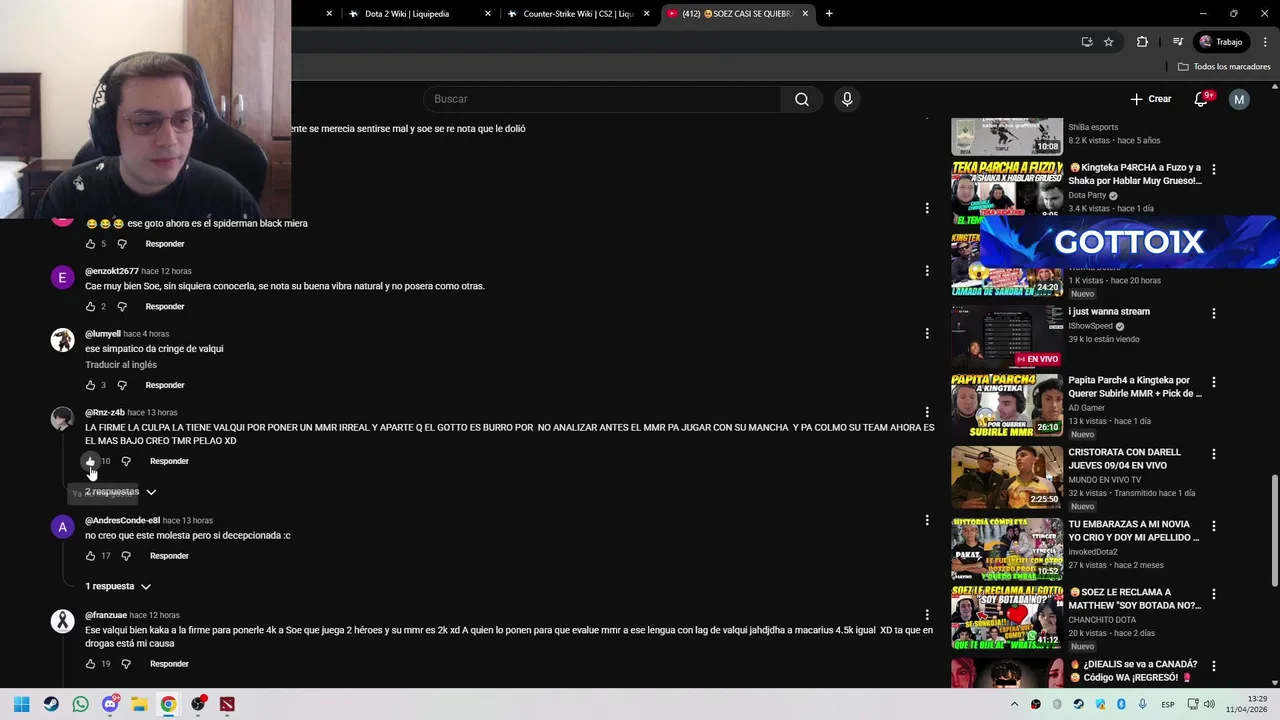The height and width of the screenshot is (720, 1280).
Task: Close the Dota 2 Wiki tab
Action: [488, 14]
